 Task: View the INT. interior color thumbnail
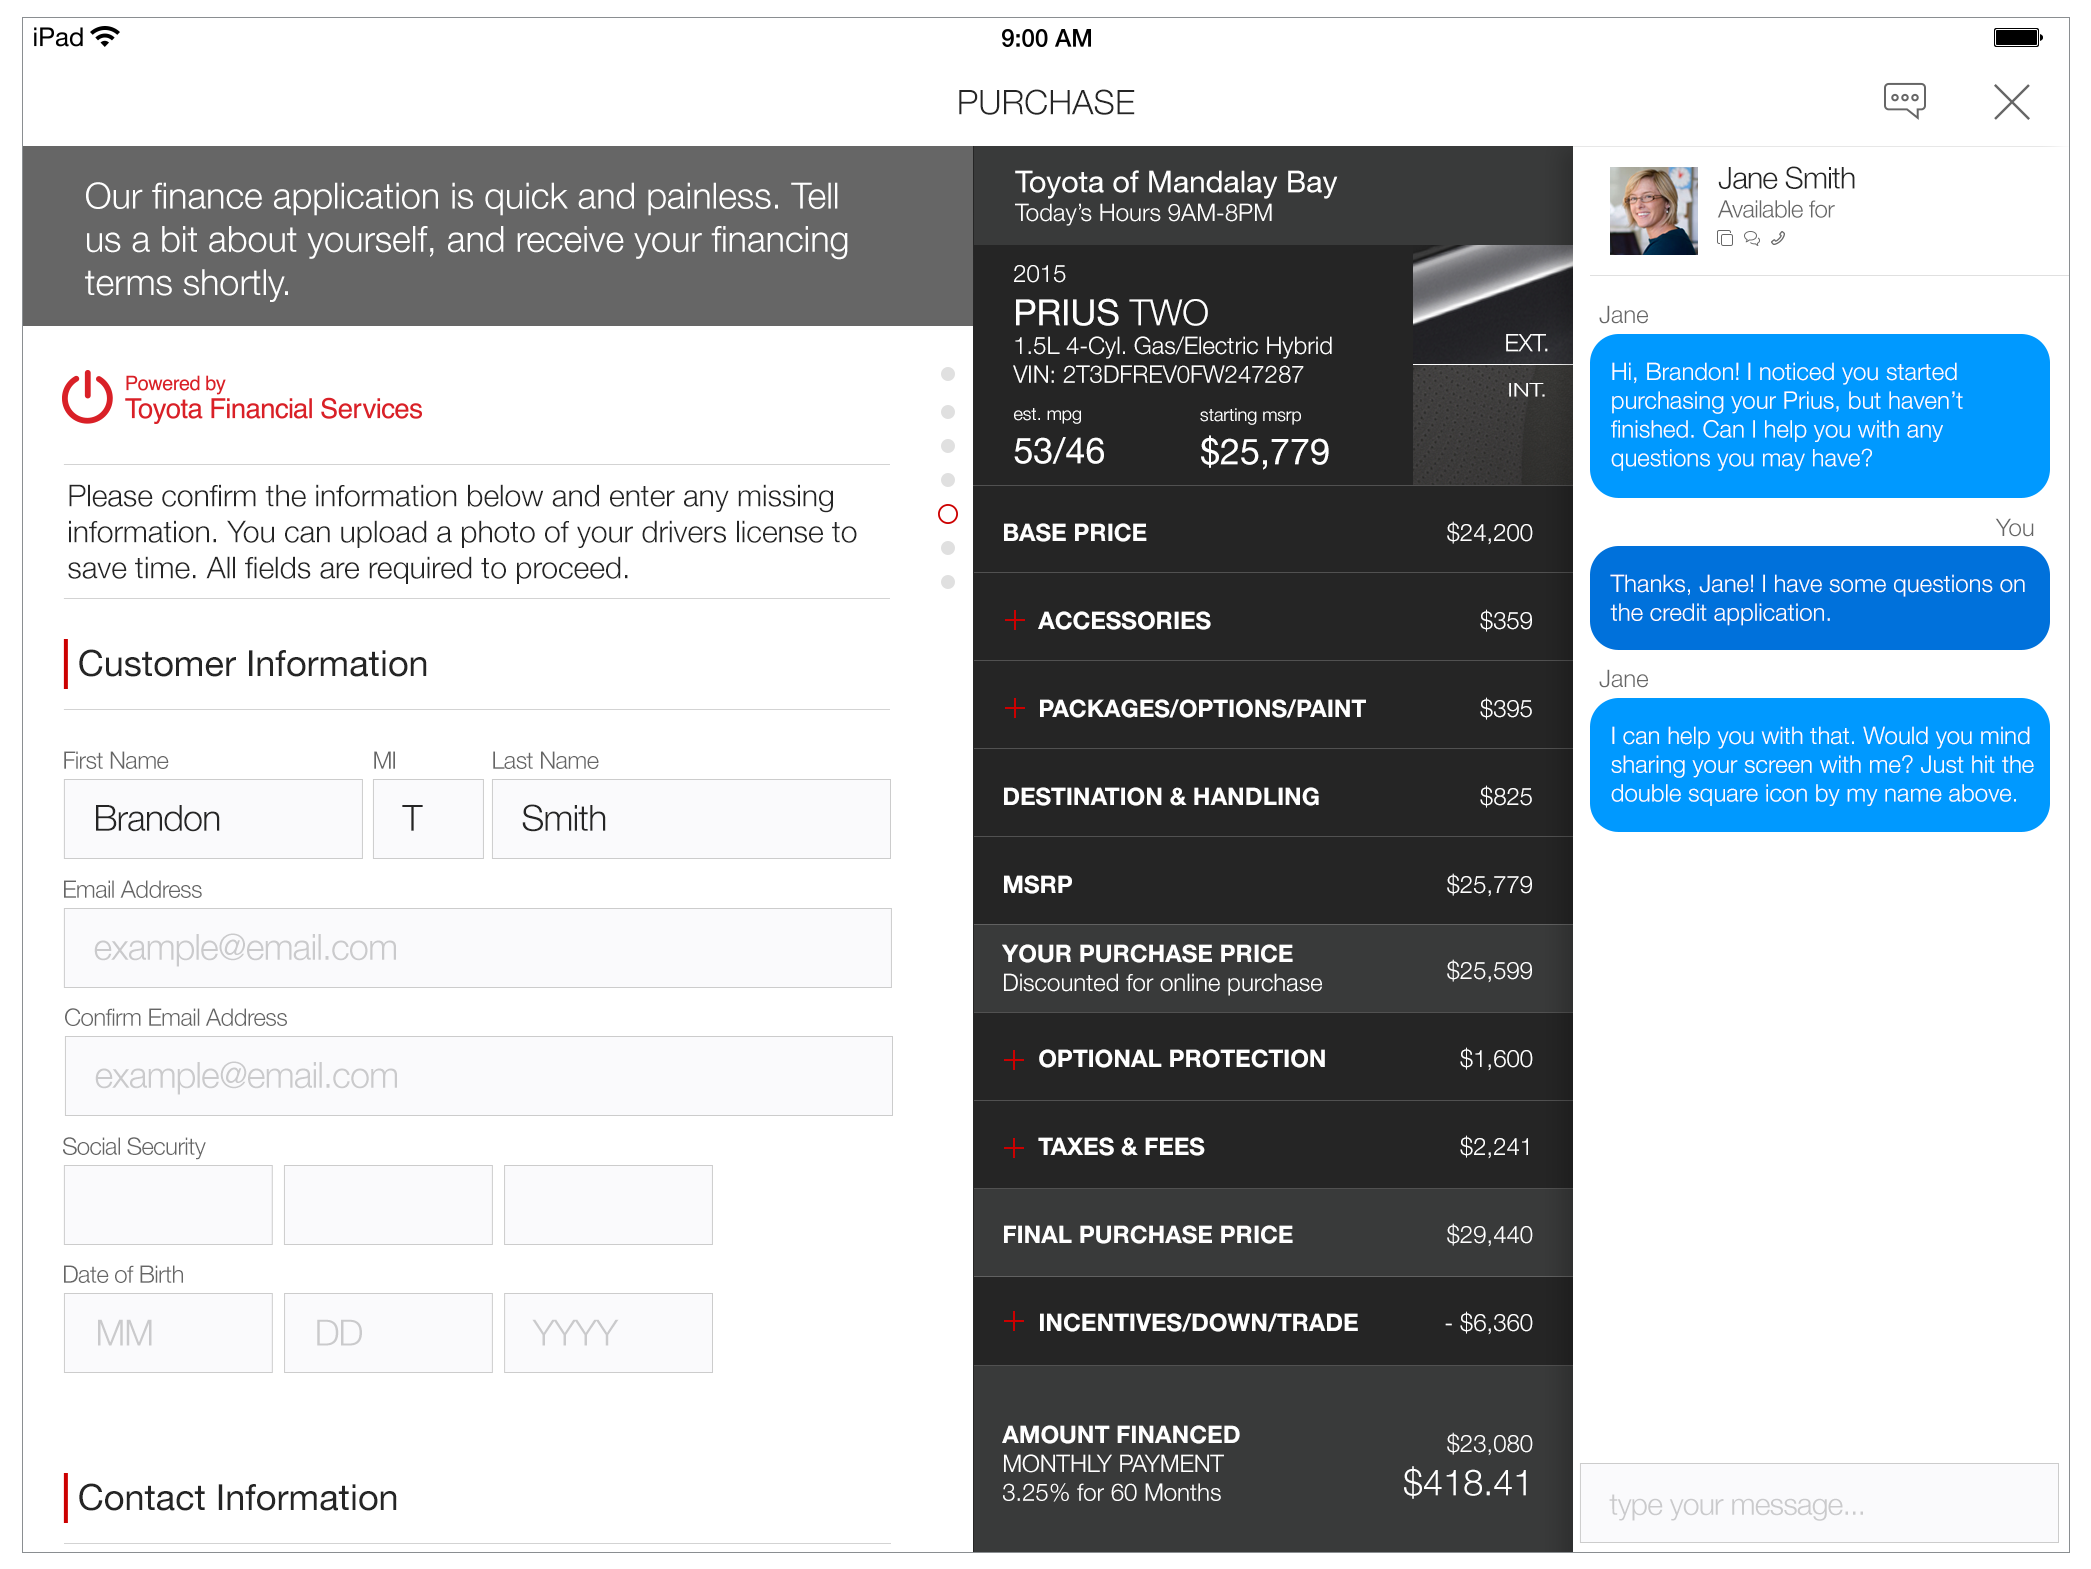tap(1492, 425)
